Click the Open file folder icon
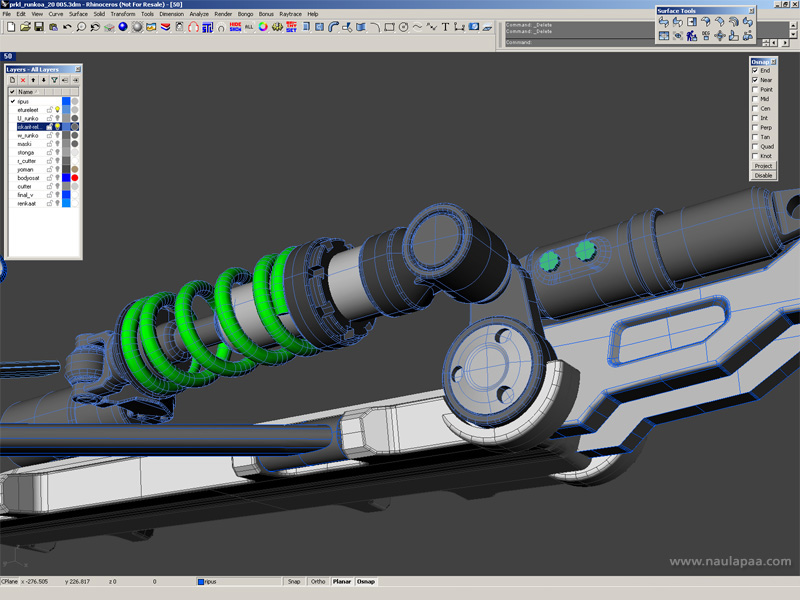Screen dimensions: 800x600 [x=23, y=27]
